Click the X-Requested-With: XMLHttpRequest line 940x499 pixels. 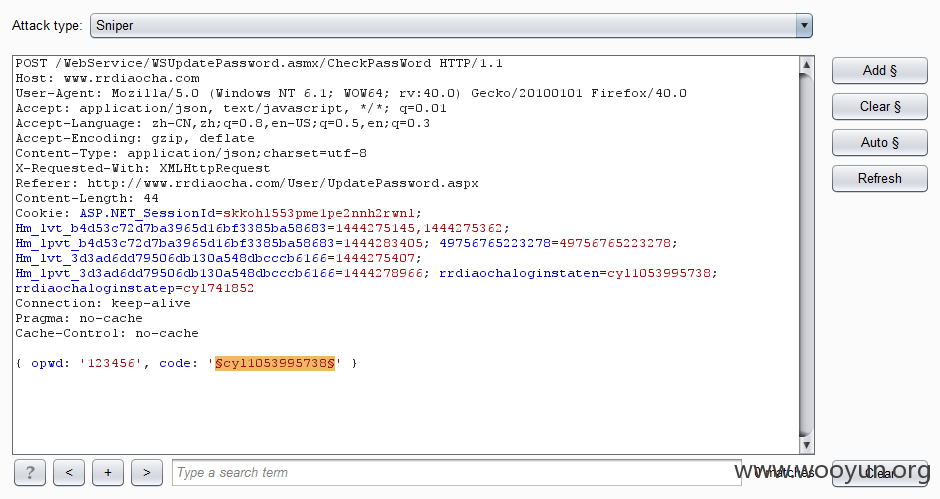tap(143, 169)
